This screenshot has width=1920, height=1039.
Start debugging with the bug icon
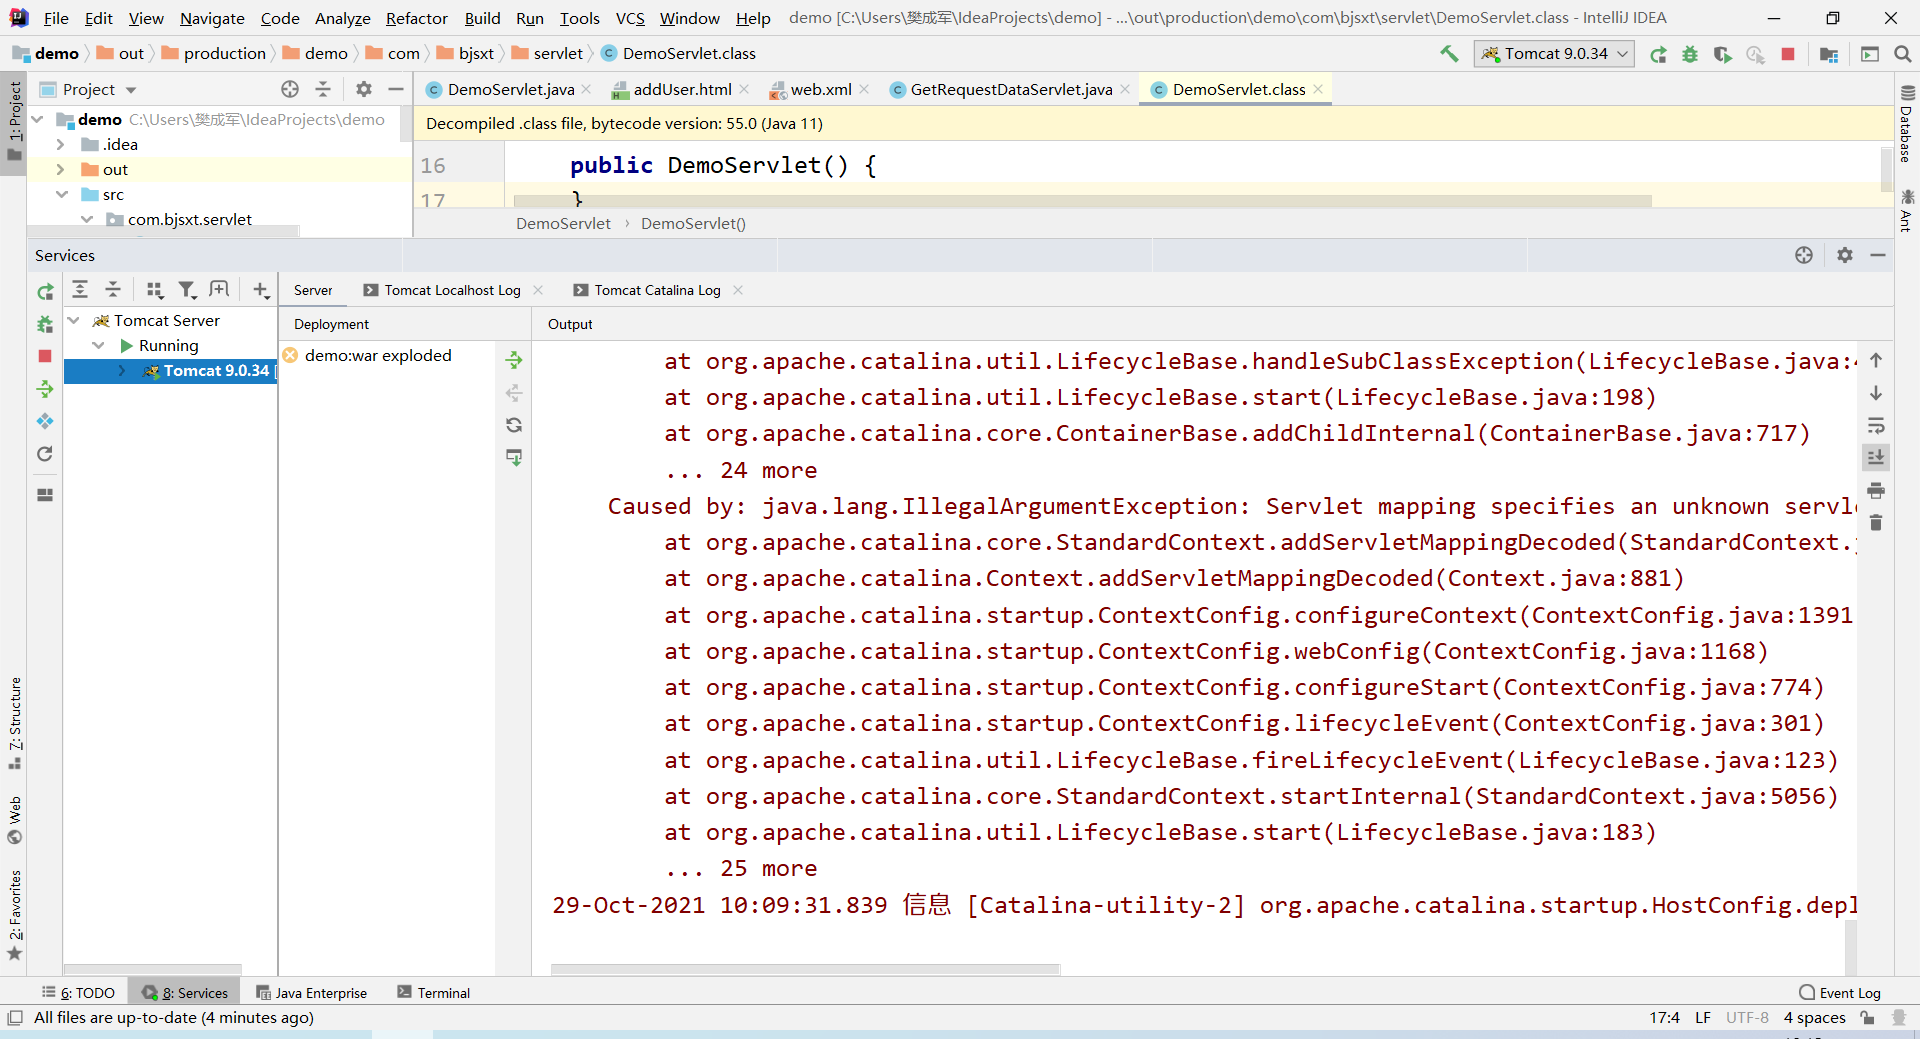coord(1690,54)
